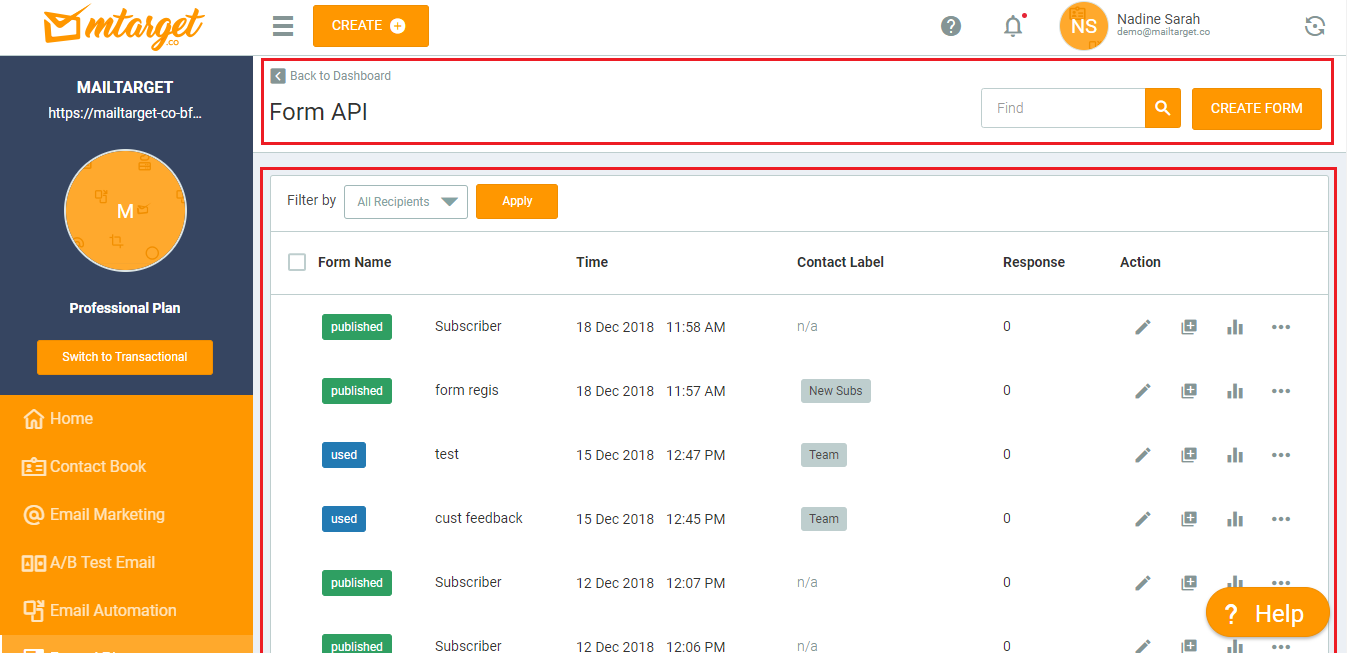The height and width of the screenshot is (653, 1347).
Task: Click the CREATE FORM button
Action: [1257, 109]
